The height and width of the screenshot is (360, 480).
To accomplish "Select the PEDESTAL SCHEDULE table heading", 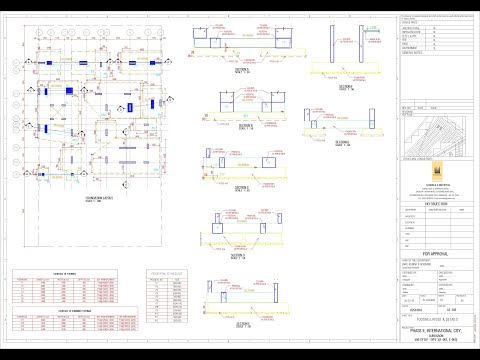I will 167,273.
